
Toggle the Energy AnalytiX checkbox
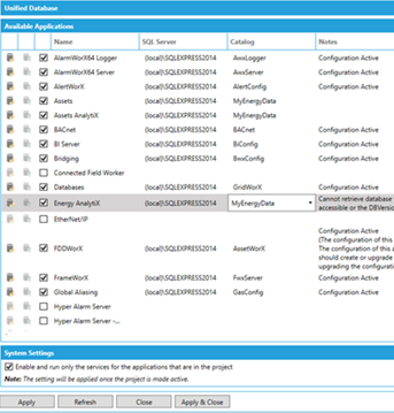coord(43,203)
